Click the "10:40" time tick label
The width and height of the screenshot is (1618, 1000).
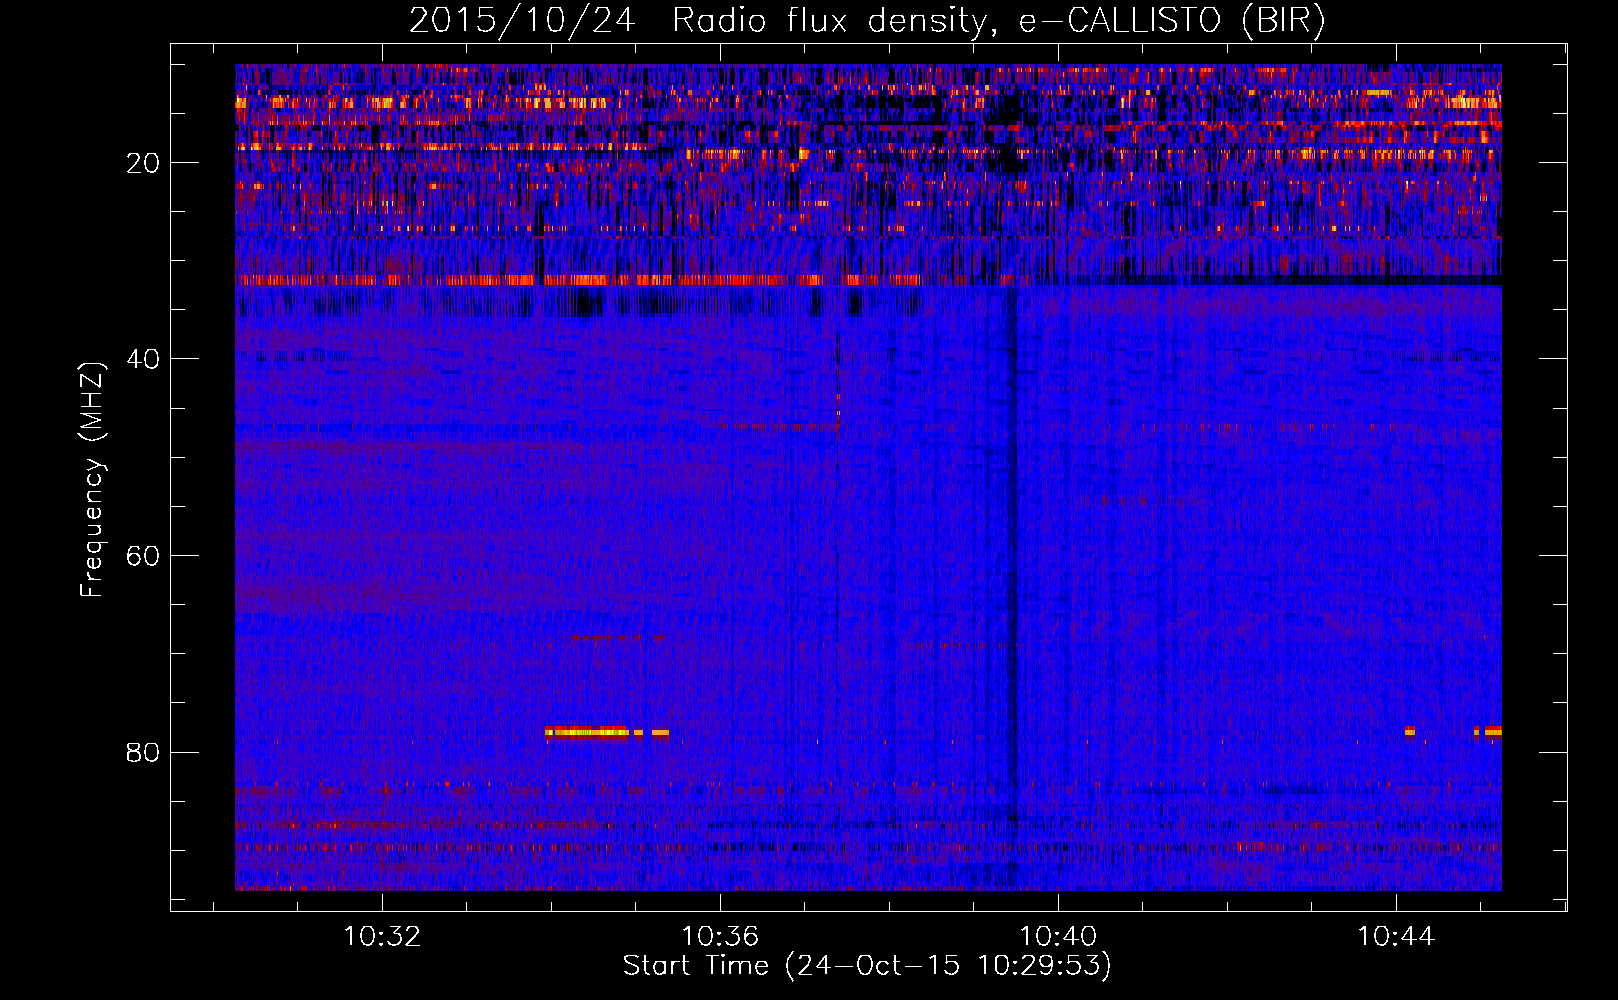(x=1058, y=937)
